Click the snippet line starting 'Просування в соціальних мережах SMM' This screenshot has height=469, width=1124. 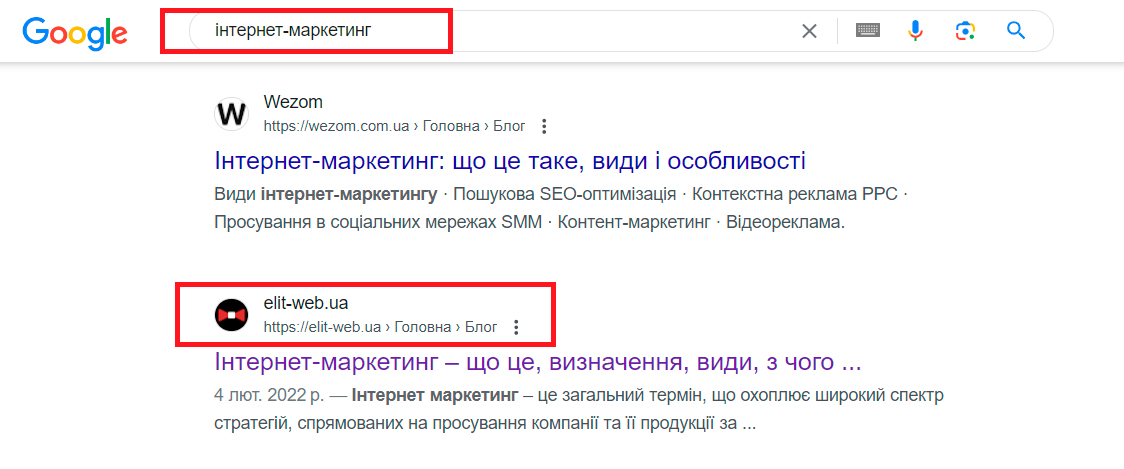pyautogui.click(x=530, y=222)
